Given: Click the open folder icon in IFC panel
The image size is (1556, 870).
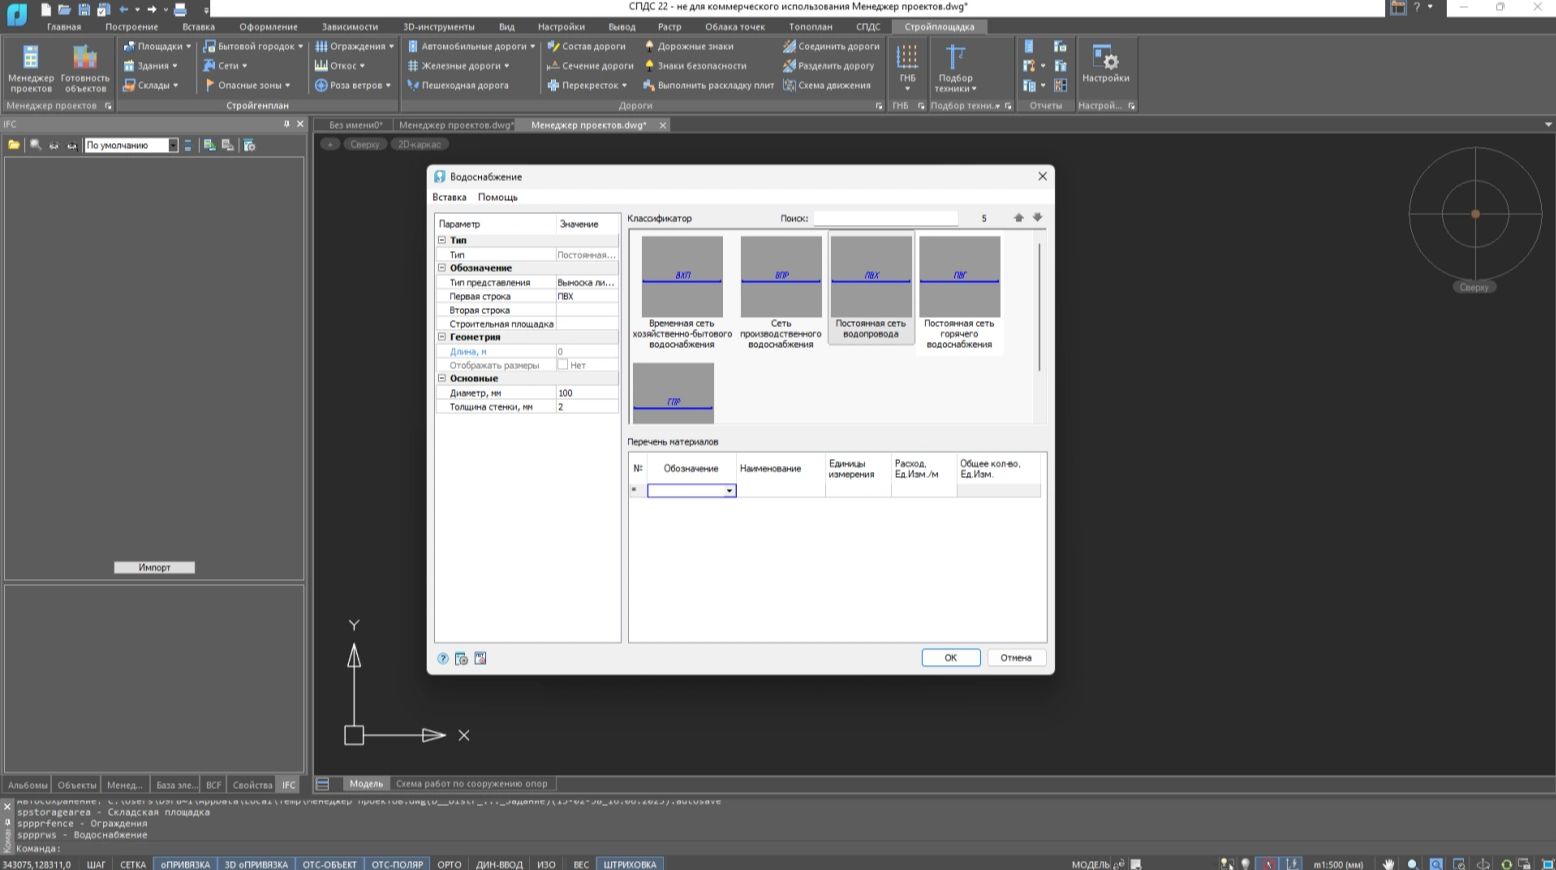Looking at the screenshot, I should [x=14, y=145].
